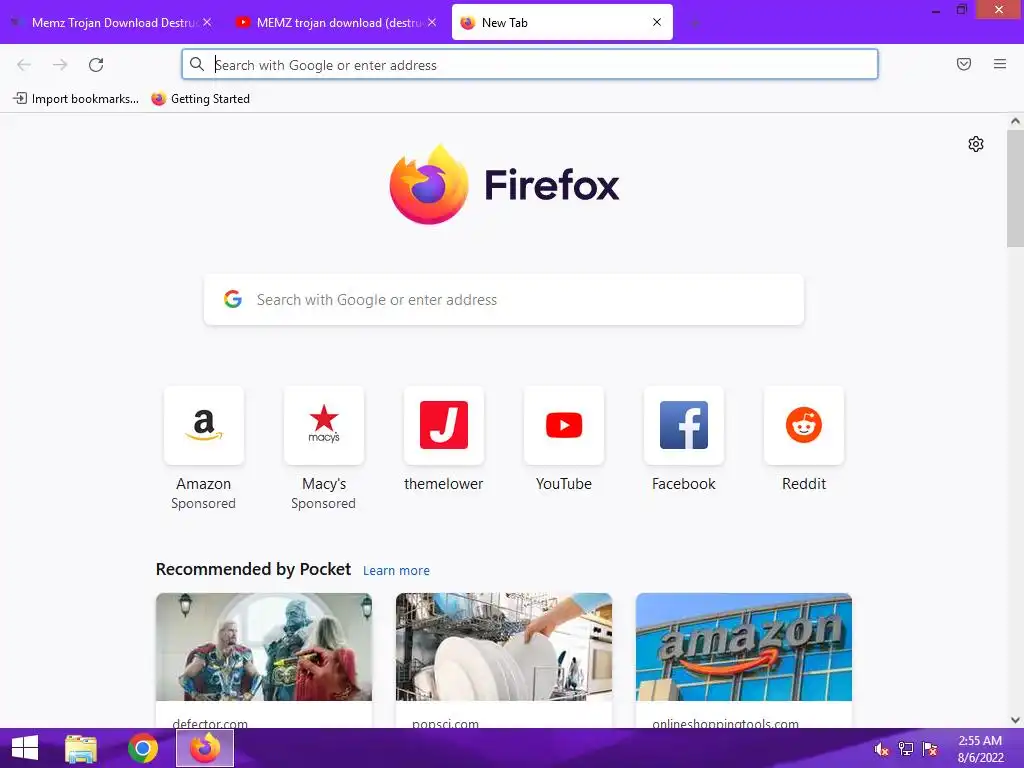
Task: Open the Save to Pocket icon
Action: (964, 64)
